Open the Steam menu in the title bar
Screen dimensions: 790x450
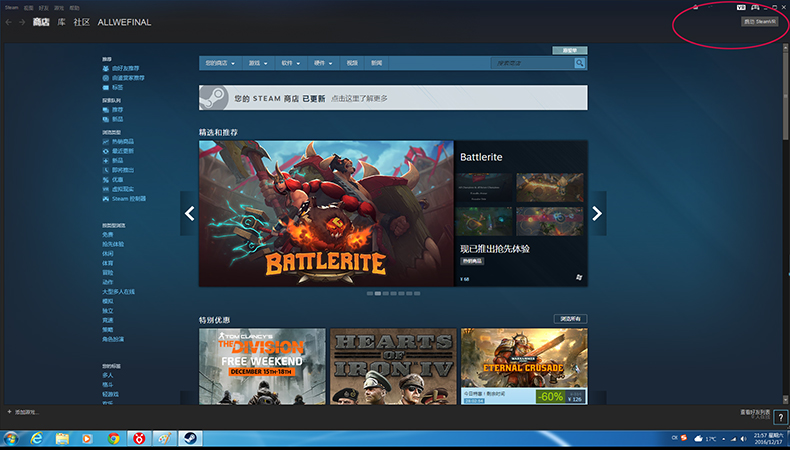tap(12, 8)
